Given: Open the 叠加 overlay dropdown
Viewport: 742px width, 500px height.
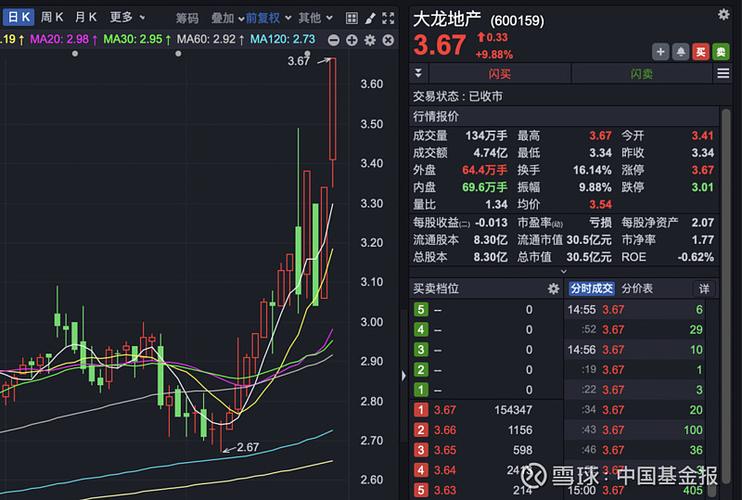Looking at the screenshot, I should coord(227,18).
